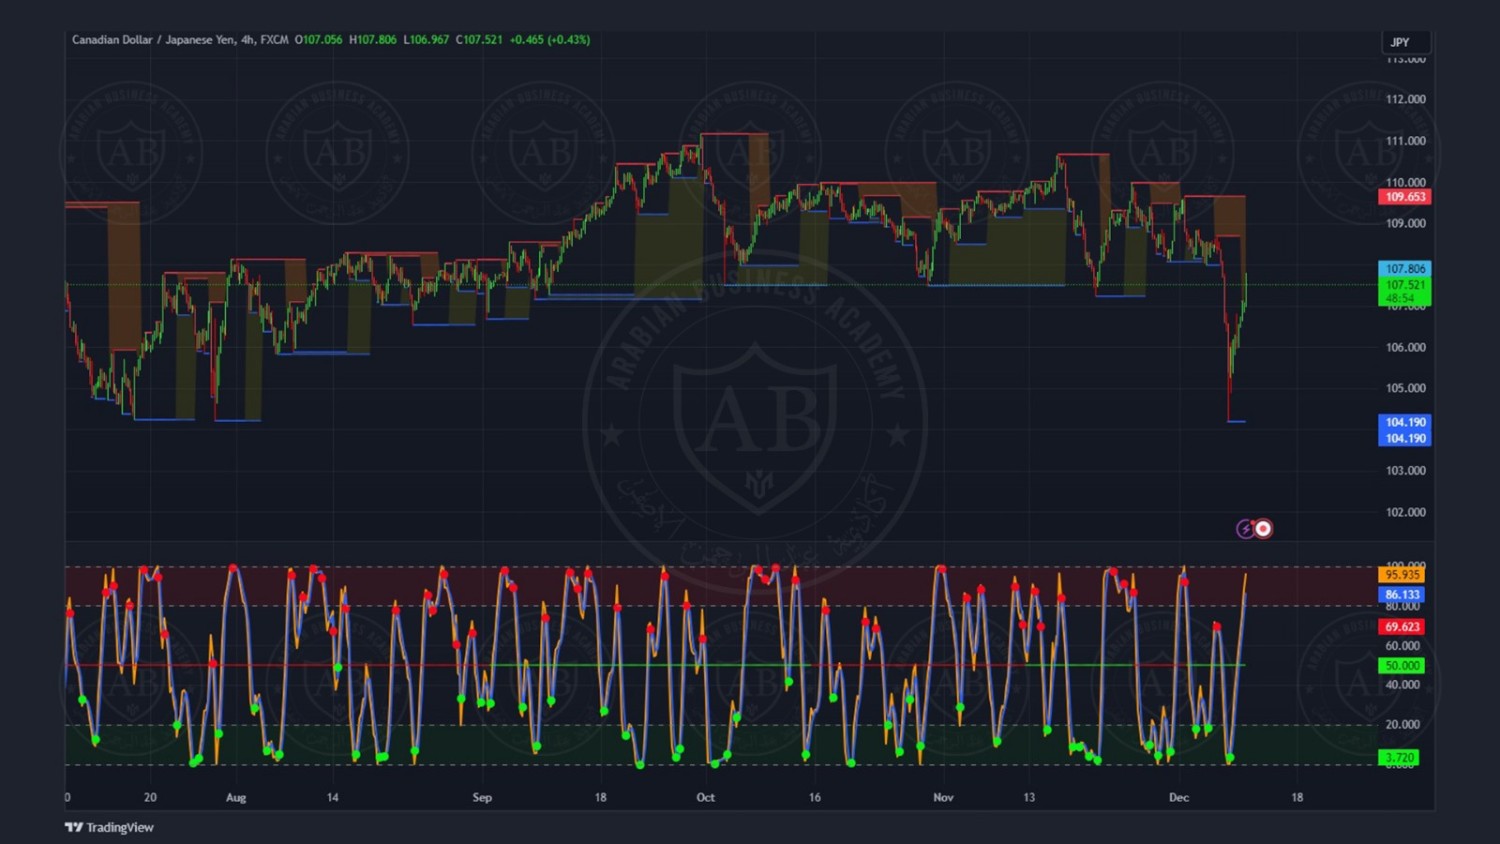1500x844 pixels.
Task: Click the blue 86.133 oscillator value label
Action: (x=1402, y=595)
